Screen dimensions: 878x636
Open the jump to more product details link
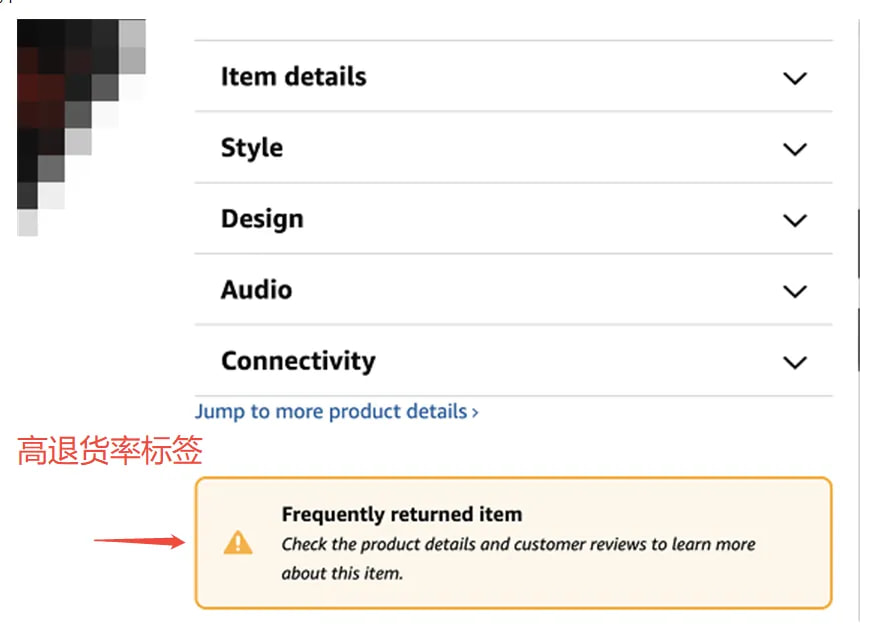pyautogui.click(x=335, y=410)
